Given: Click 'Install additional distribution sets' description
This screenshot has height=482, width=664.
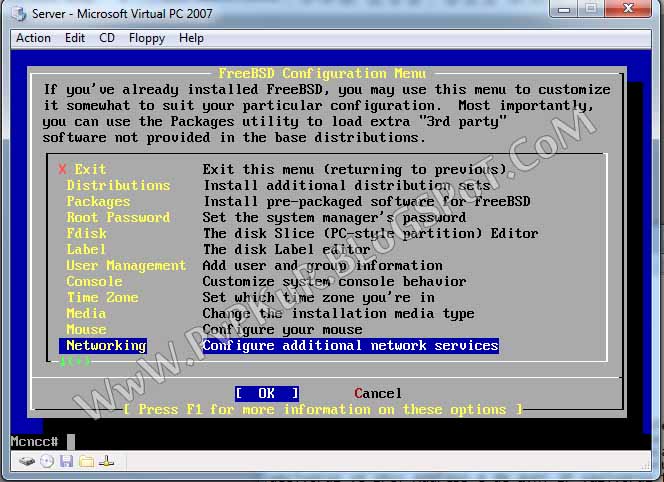Looking at the screenshot, I should 347,186.
